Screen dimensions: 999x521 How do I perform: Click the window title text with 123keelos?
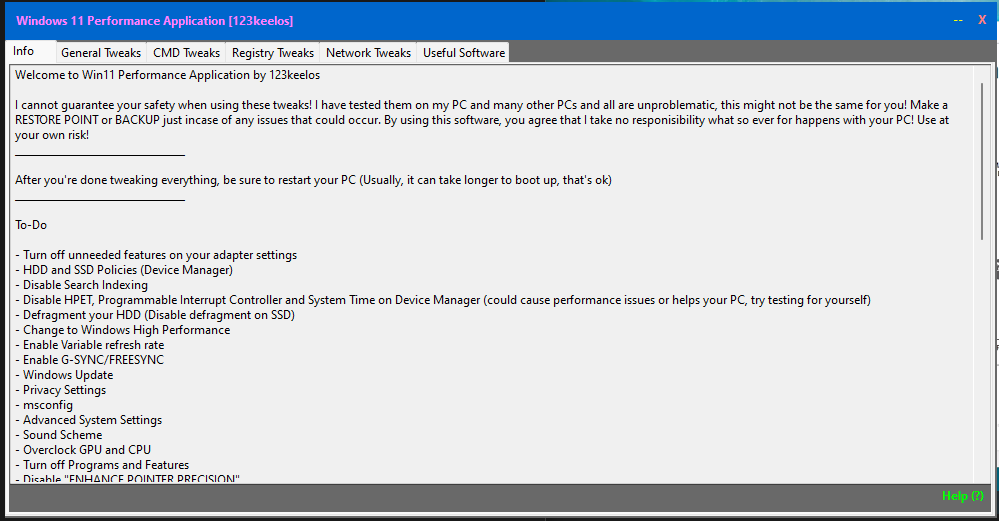click(x=155, y=20)
